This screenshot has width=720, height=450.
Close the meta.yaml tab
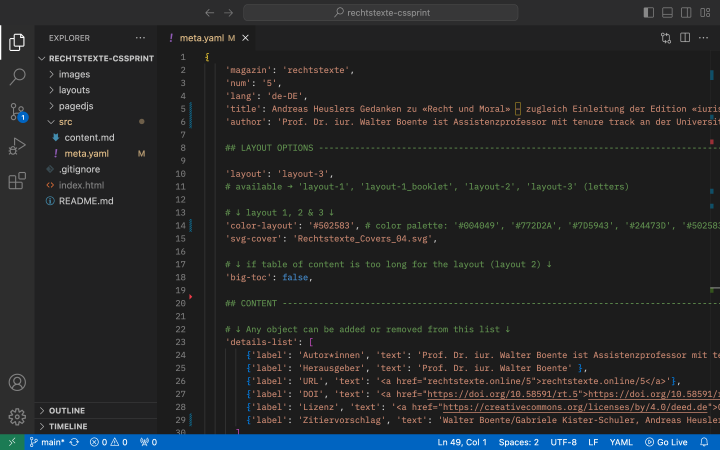[246, 38]
